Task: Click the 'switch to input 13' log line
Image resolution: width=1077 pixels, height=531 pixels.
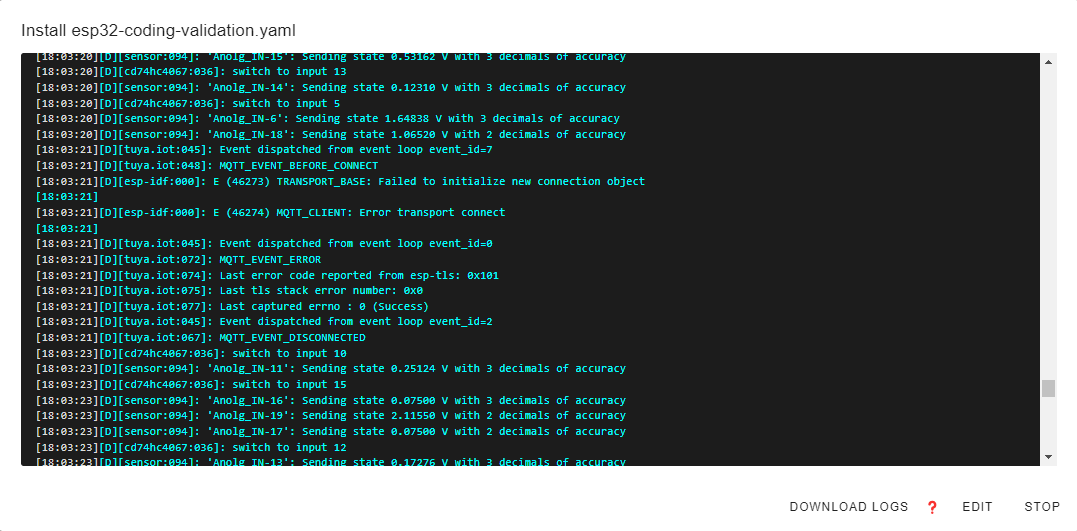Action: click(190, 72)
